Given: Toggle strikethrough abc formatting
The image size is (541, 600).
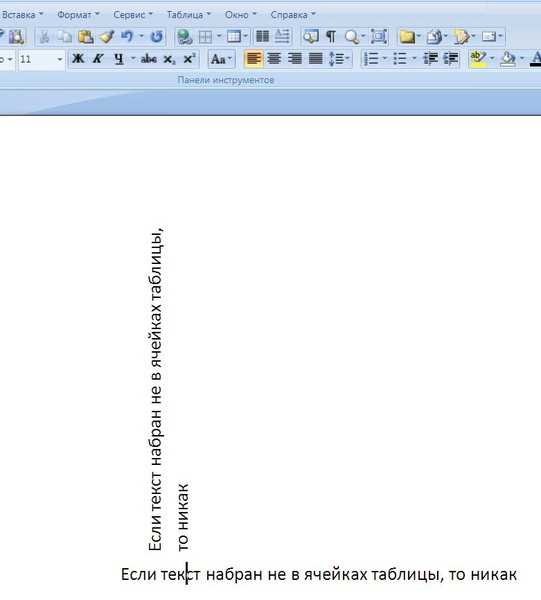Looking at the screenshot, I should coord(149,59).
